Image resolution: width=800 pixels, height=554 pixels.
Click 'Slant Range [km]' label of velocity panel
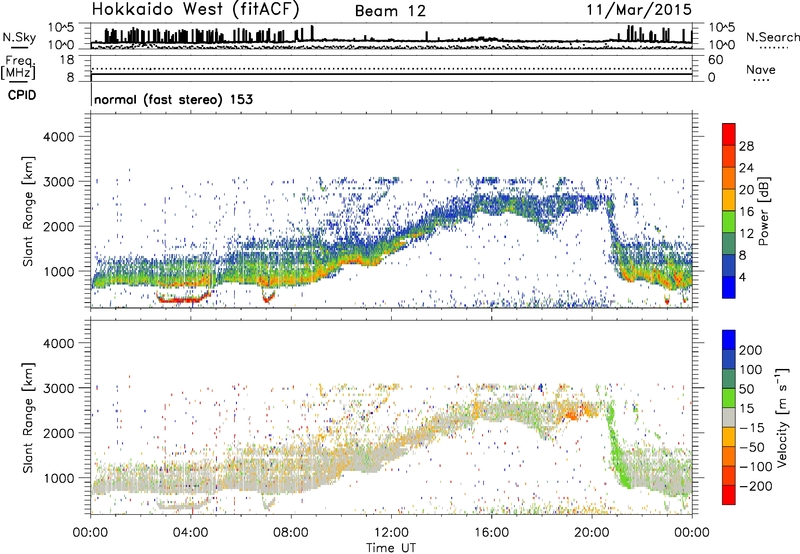click(29, 418)
